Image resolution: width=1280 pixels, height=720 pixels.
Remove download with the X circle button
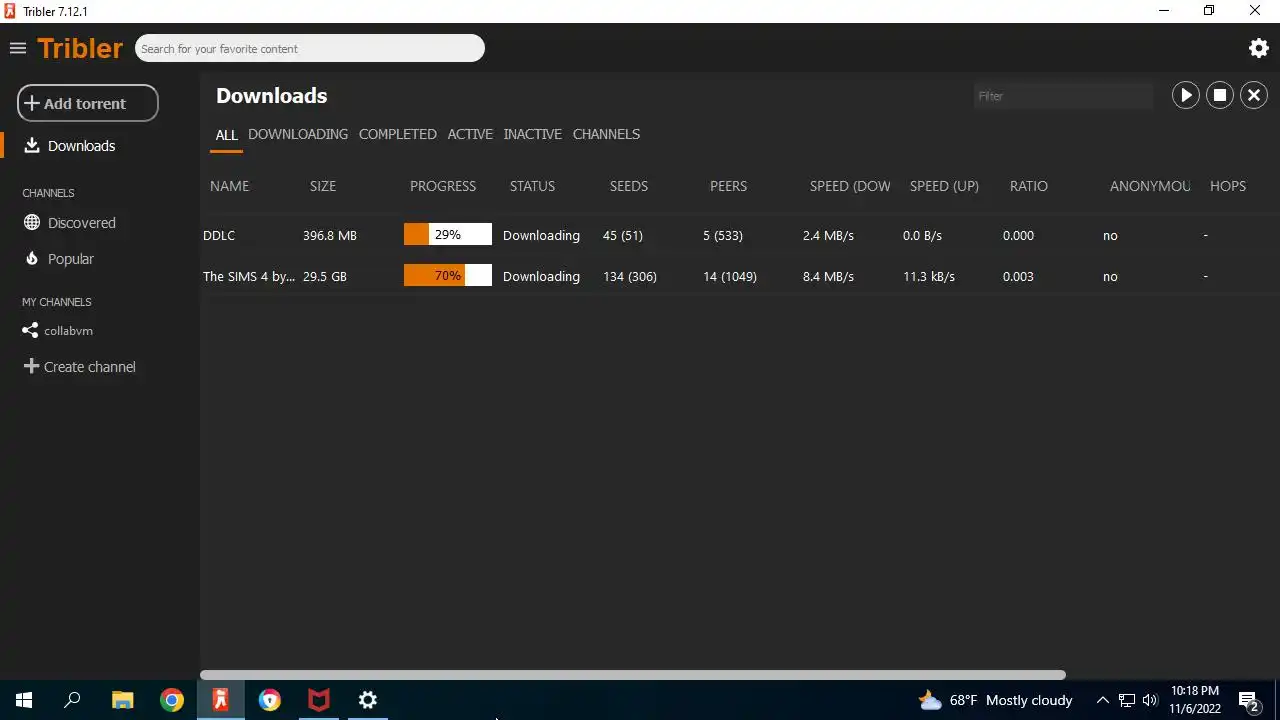click(x=1254, y=95)
